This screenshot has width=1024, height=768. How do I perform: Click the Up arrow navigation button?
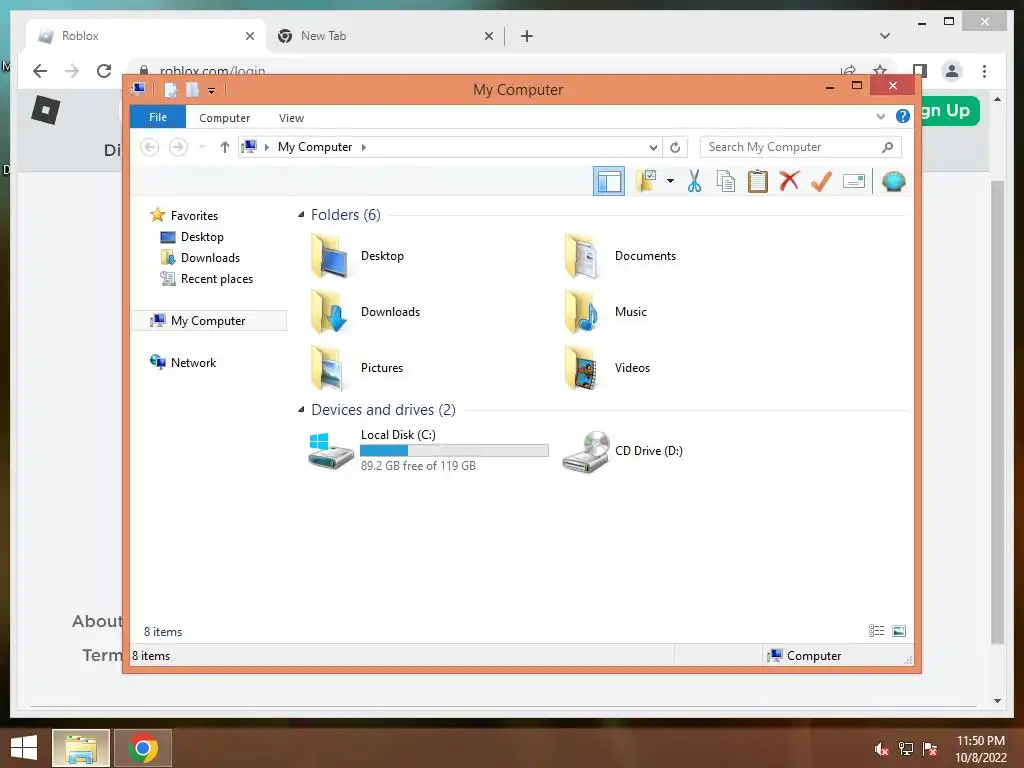coord(225,147)
